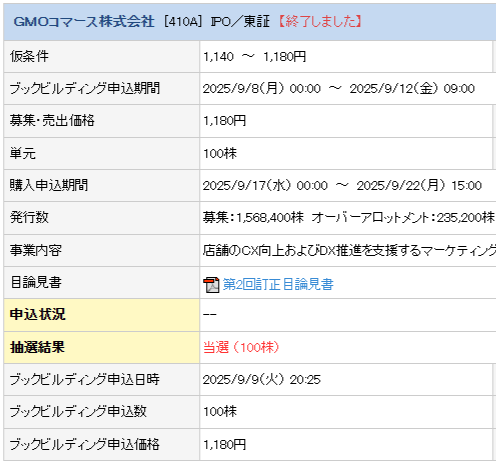Open the PDF icon beside 第2回訂正目論見書
The width and height of the screenshot is (496, 464).
[x=211, y=284]
